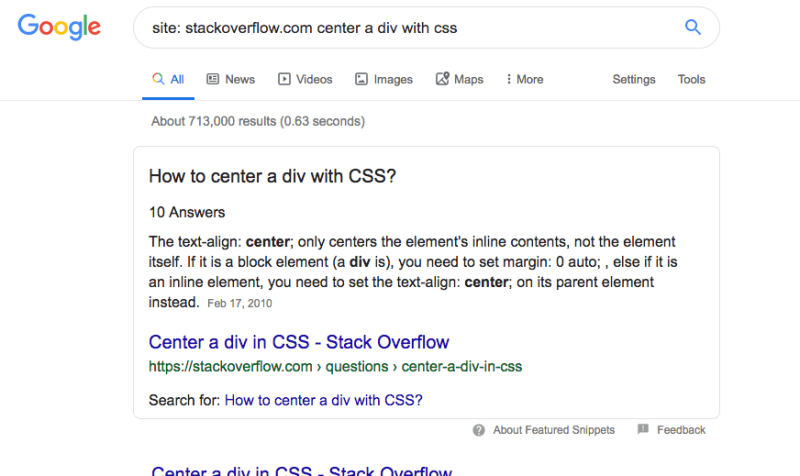This screenshot has height=476, width=800.
Task: Switch to the Images tab
Action: 384,79
